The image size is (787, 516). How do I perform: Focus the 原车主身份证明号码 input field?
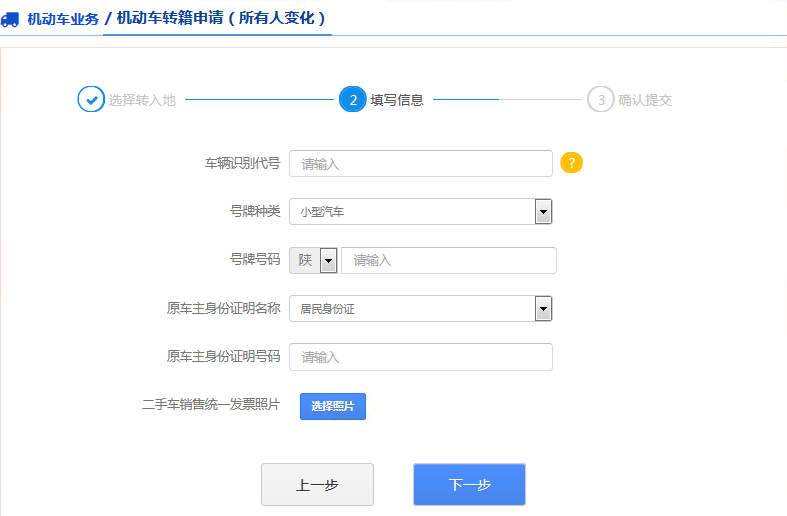tap(420, 357)
